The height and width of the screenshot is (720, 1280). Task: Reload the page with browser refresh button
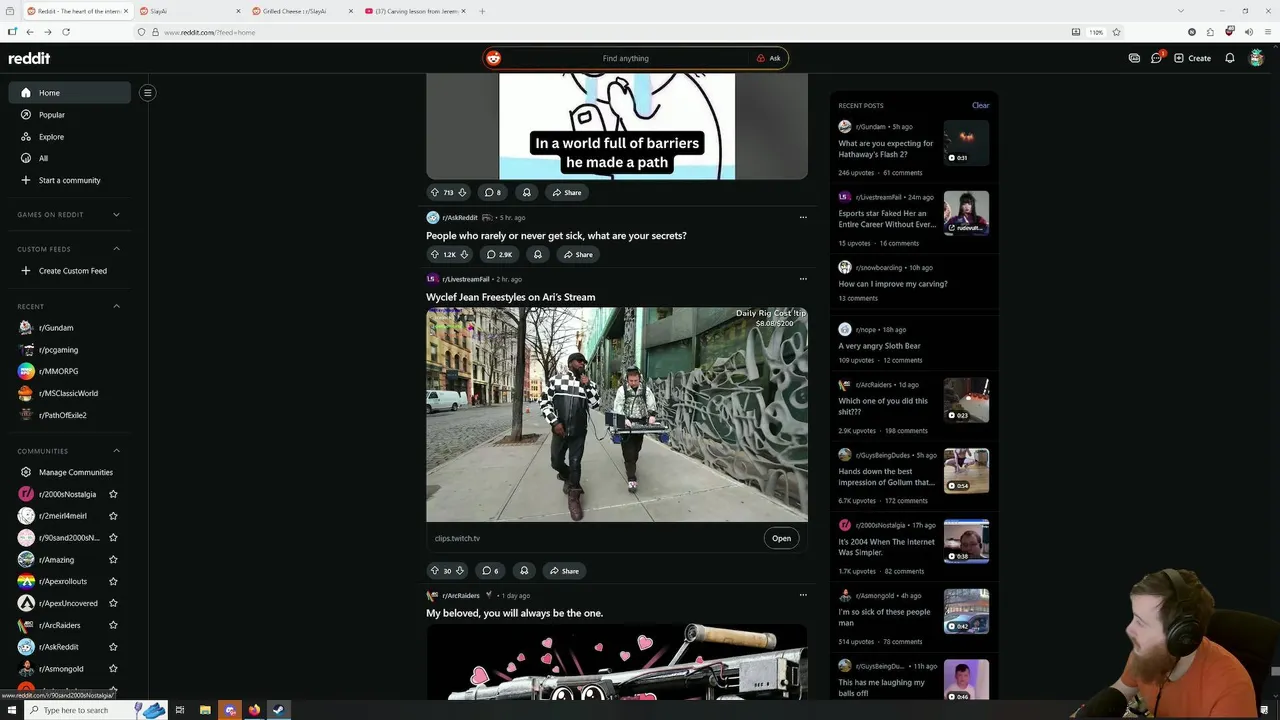click(x=66, y=32)
